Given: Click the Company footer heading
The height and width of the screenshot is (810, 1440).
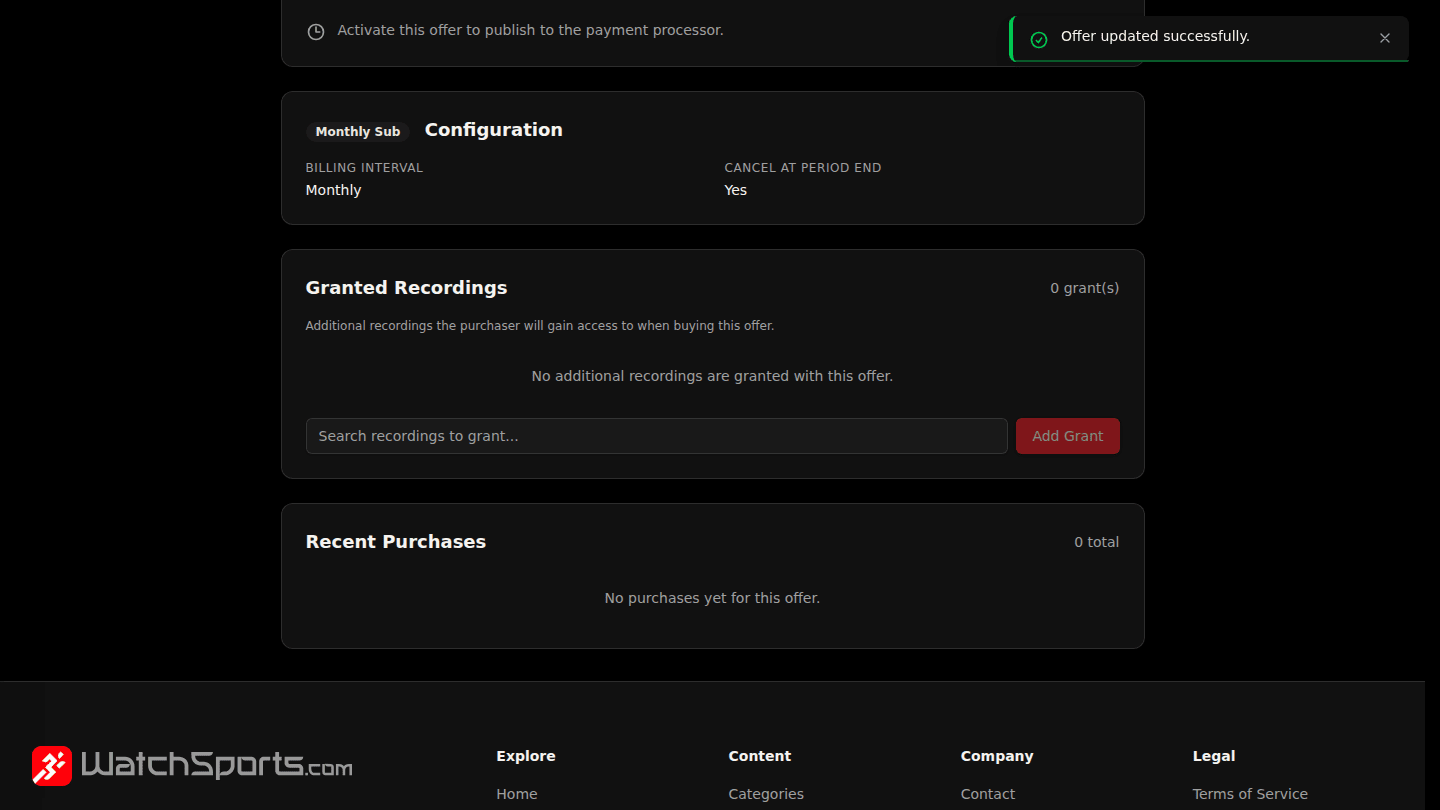Looking at the screenshot, I should coord(997,756).
